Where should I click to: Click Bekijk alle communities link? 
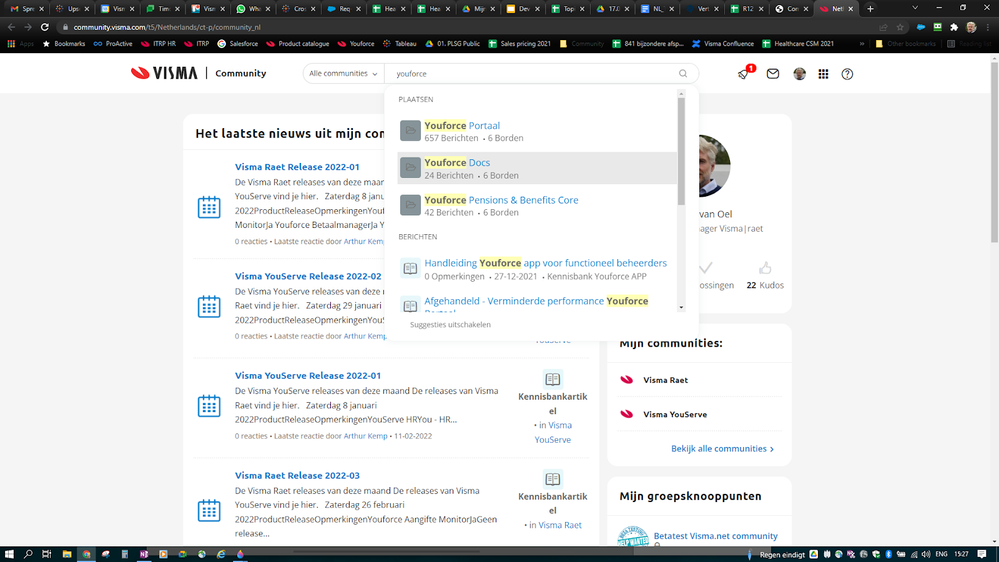click(x=722, y=449)
